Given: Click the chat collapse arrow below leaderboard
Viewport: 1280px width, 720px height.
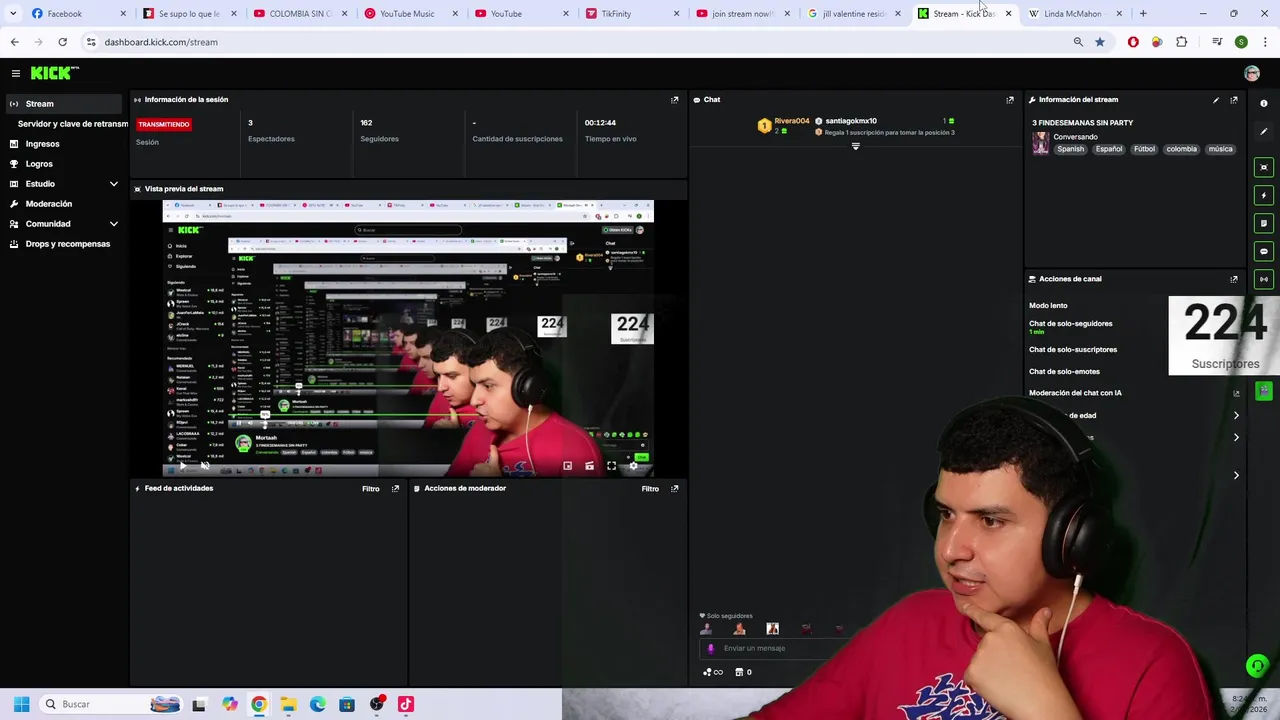Looking at the screenshot, I should click(x=855, y=147).
